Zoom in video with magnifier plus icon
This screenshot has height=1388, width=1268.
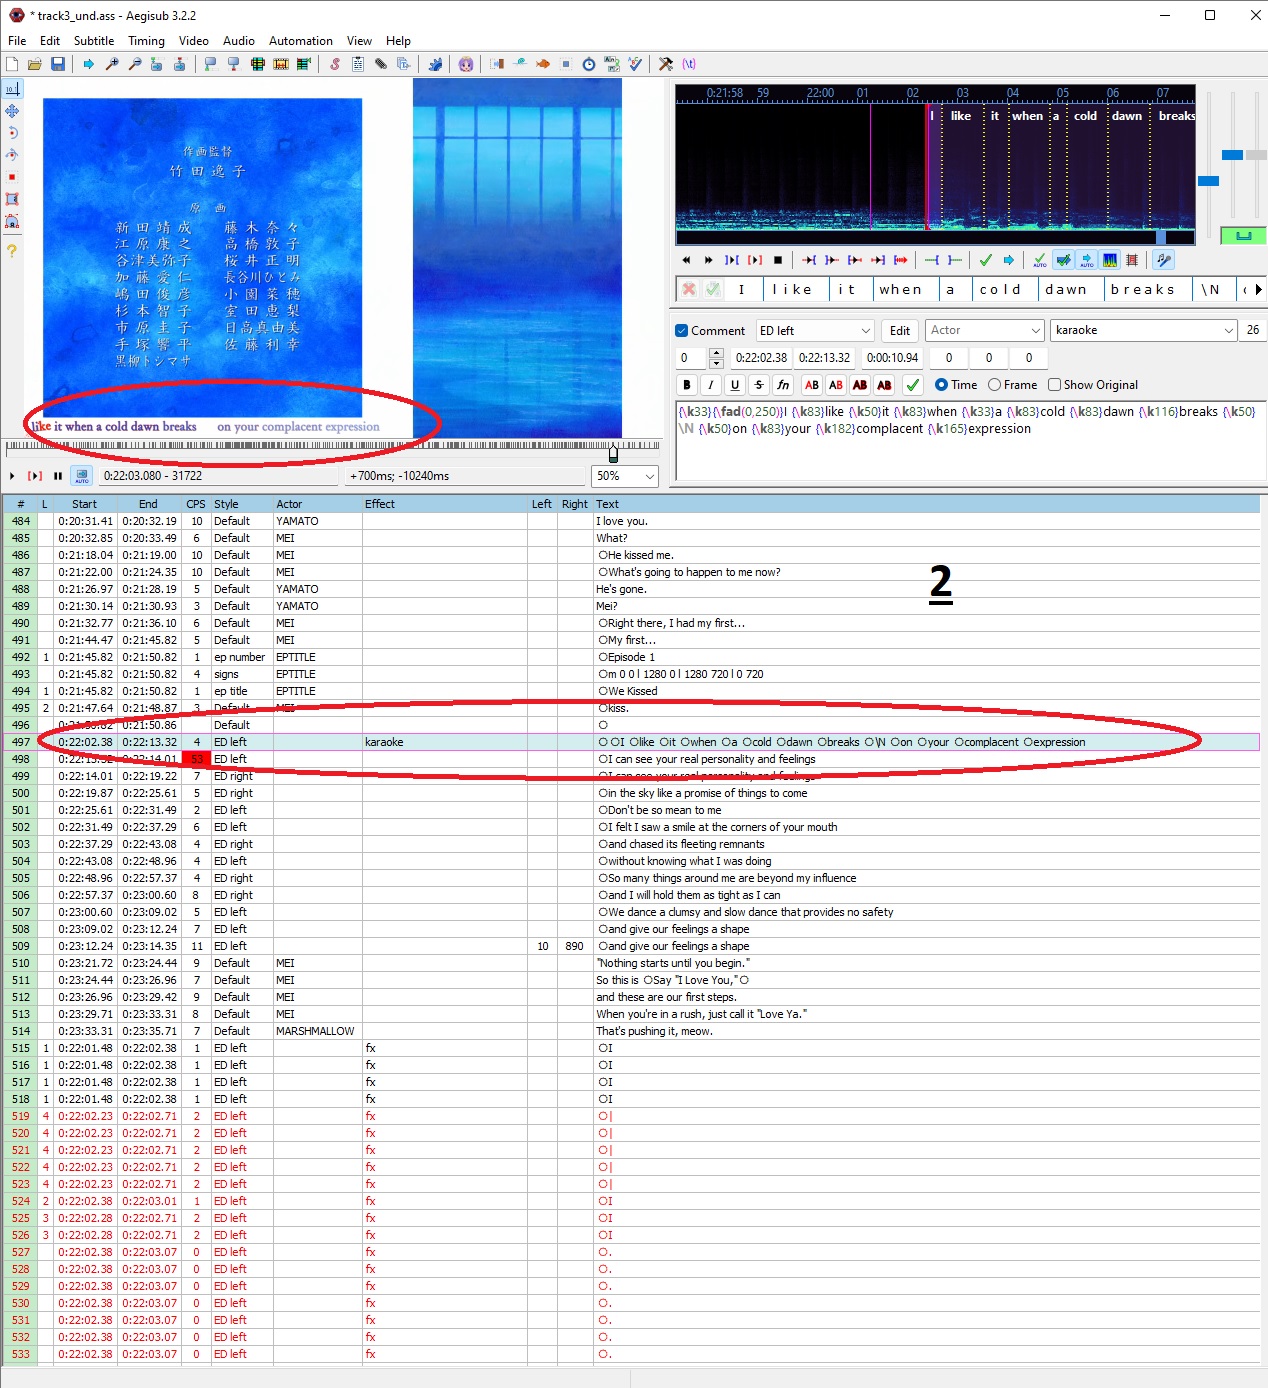point(112,64)
